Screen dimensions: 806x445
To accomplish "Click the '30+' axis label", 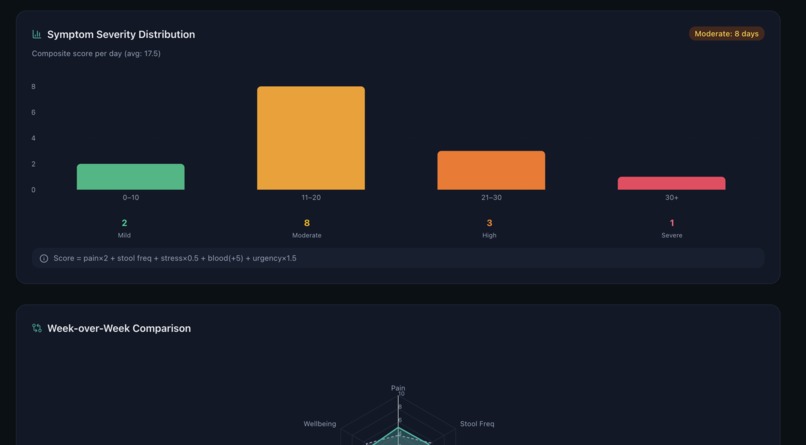I will click(x=671, y=197).
